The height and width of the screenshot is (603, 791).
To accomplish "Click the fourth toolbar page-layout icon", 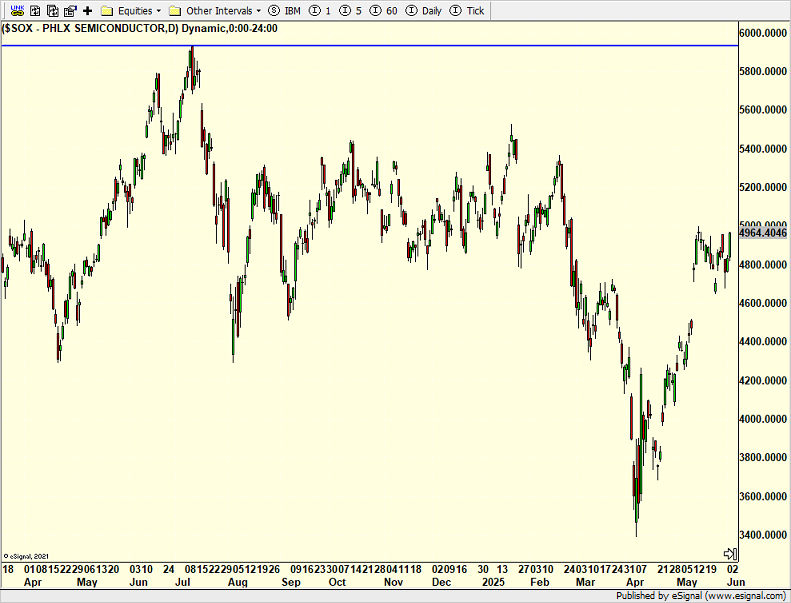I will point(70,10).
